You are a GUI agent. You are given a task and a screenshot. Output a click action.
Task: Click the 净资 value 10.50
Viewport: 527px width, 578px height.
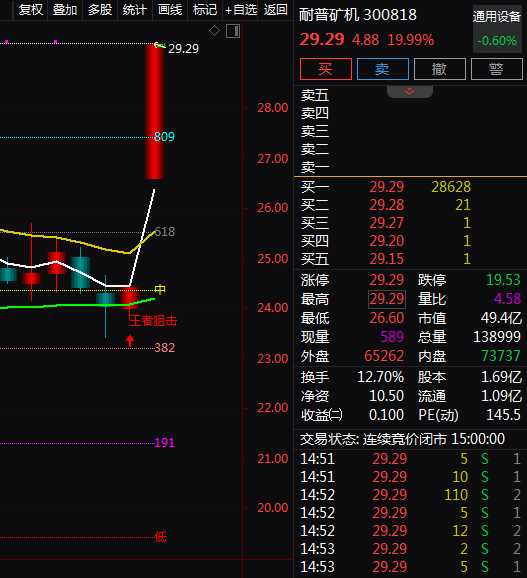[387, 396]
